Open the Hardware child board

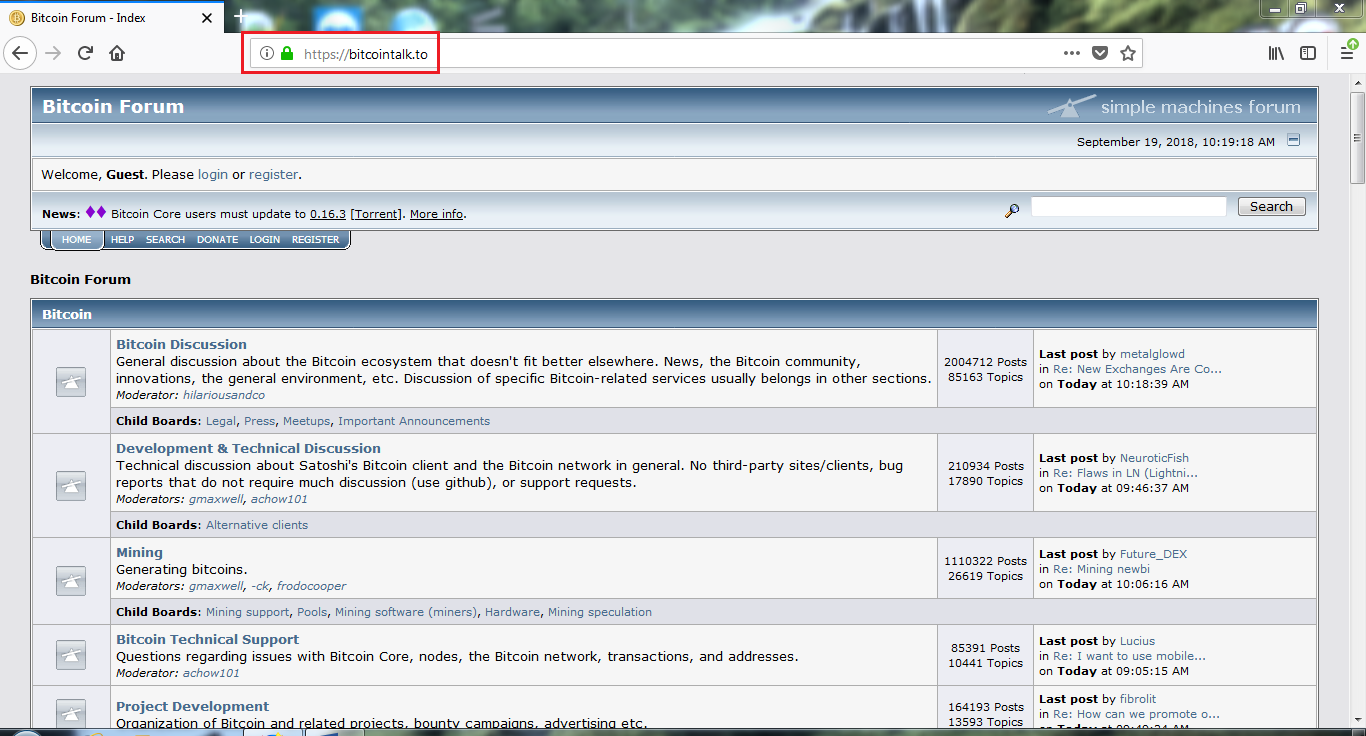click(512, 612)
